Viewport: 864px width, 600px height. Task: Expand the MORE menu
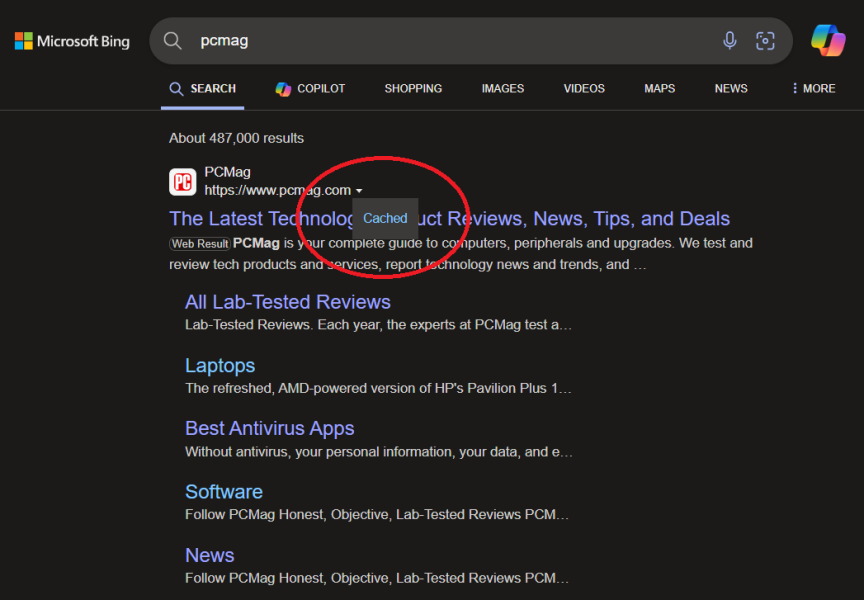[x=819, y=88]
